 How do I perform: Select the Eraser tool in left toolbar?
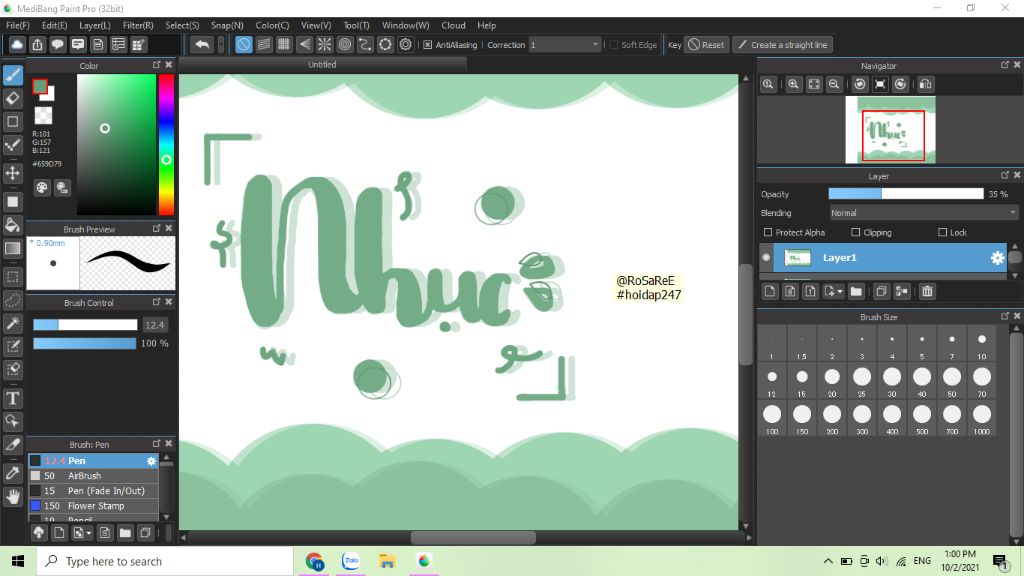pos(13,98)
